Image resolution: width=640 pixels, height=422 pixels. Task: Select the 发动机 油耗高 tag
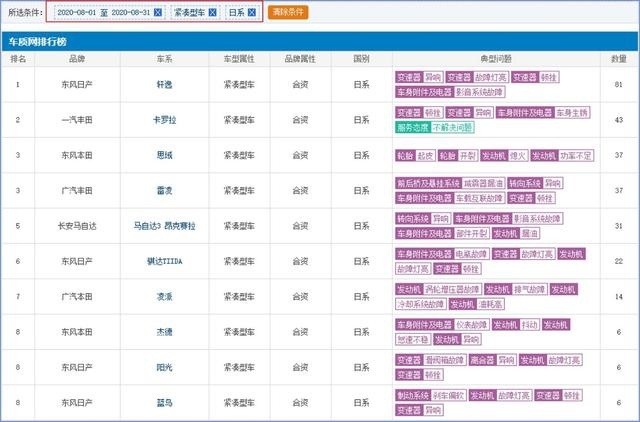[476, 304]
